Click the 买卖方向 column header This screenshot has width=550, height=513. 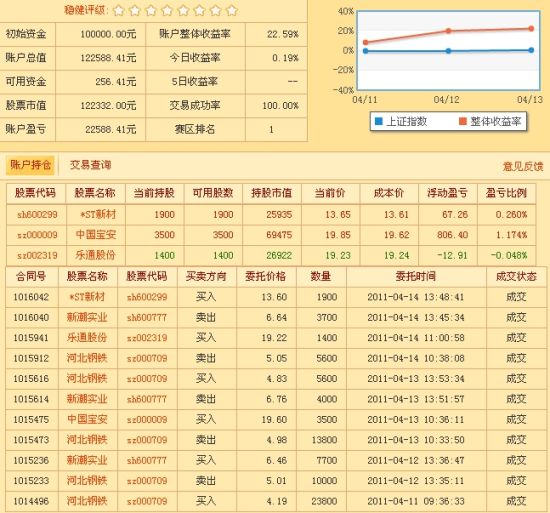point(206,276)
